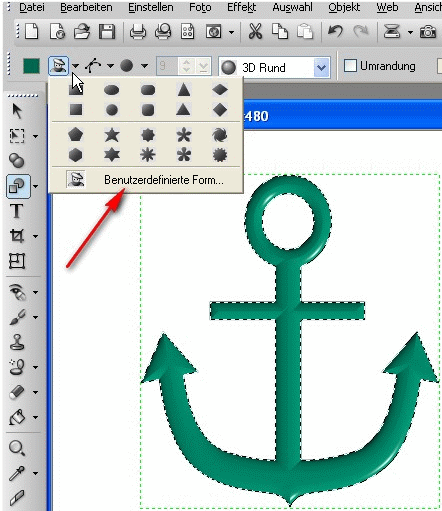Enable the Umrandung checkbox
The height and width of the screenshot is (511, 442).
(x=350, y=66)
